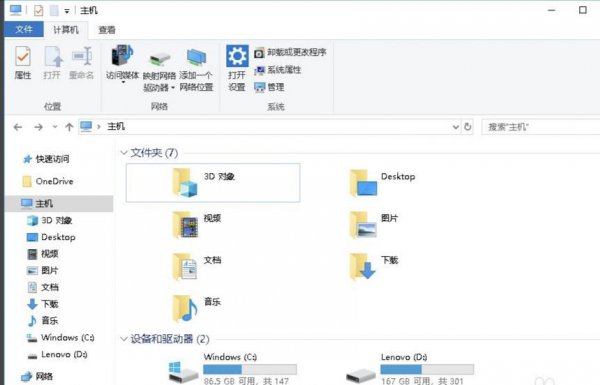
Task: Select the Desktop folder in main pane
Action: [383, 183]
